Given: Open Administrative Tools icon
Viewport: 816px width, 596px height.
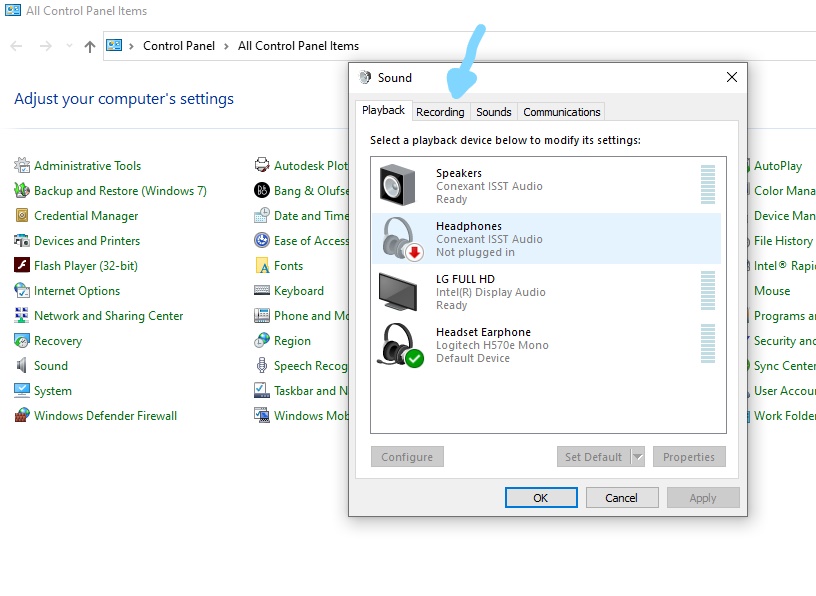Looking at the screenshot, I should (22, 166).
